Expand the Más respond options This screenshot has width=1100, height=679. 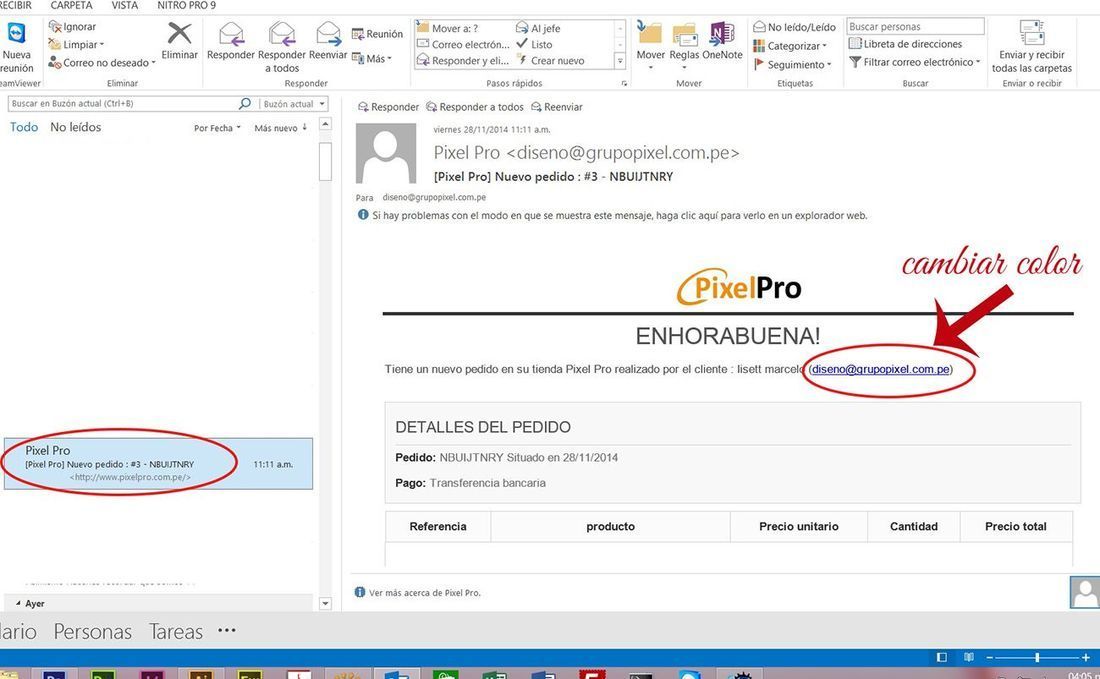372,58
